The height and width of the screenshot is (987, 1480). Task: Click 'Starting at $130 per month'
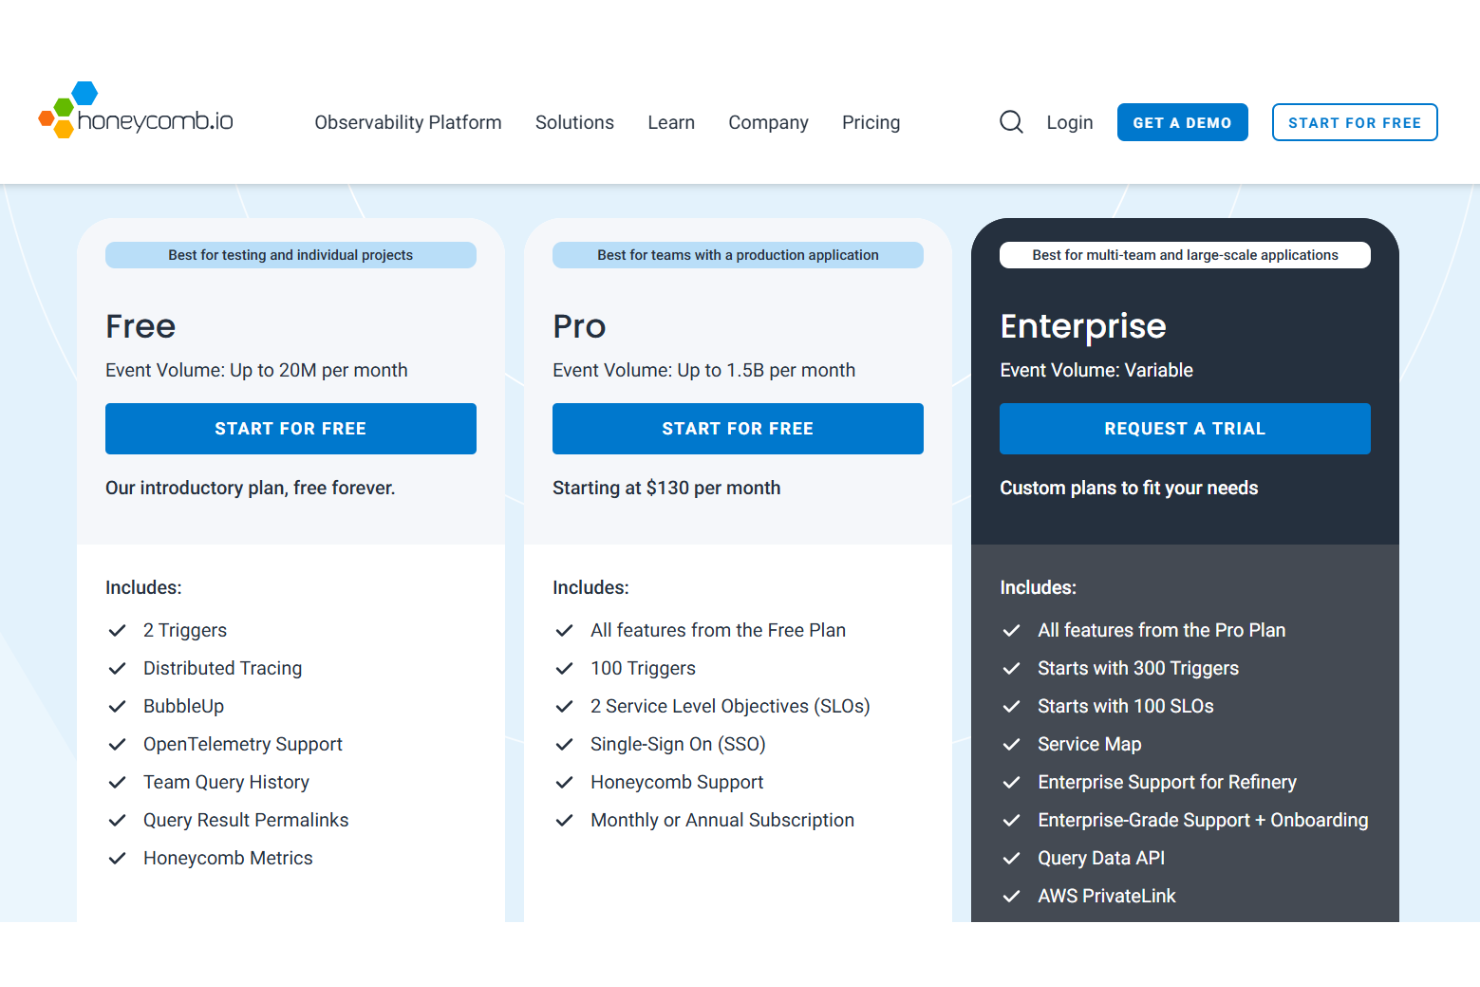[666, 488]
